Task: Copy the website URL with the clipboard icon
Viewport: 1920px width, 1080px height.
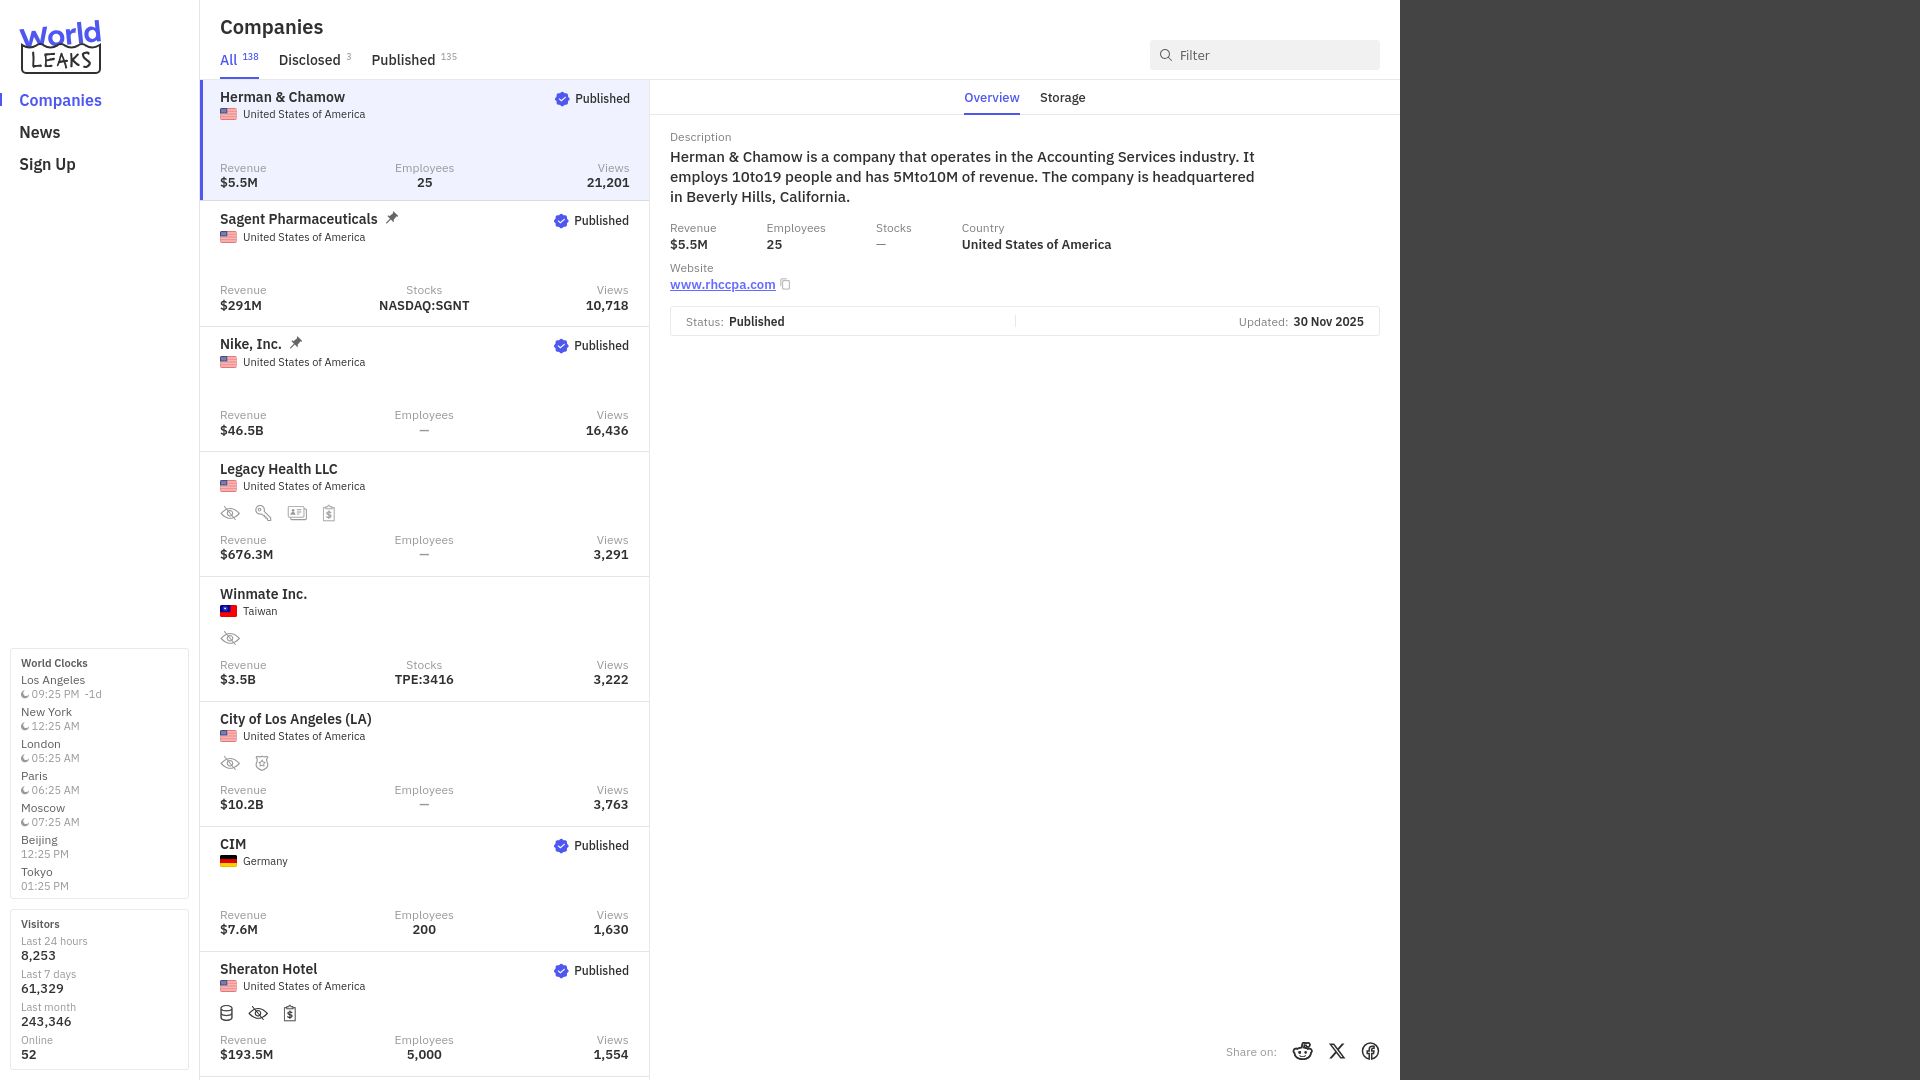Action: pyautogui.click(x=785, y=285)
